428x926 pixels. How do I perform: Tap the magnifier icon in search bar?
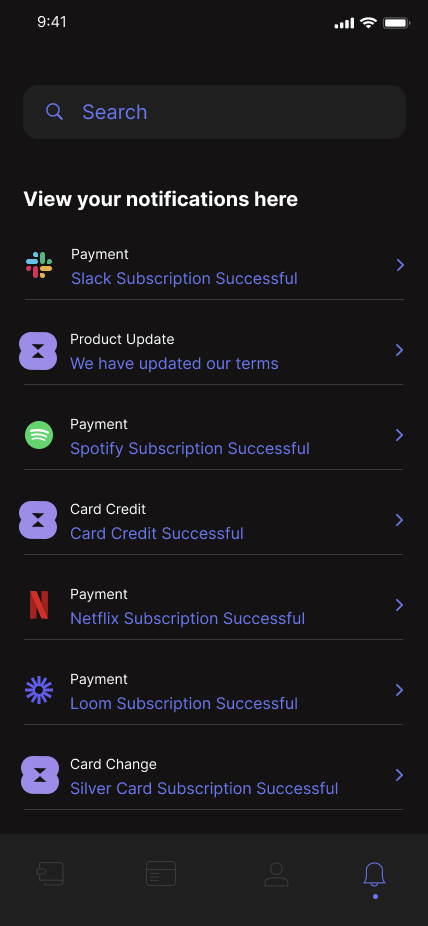tap(54, 112)
